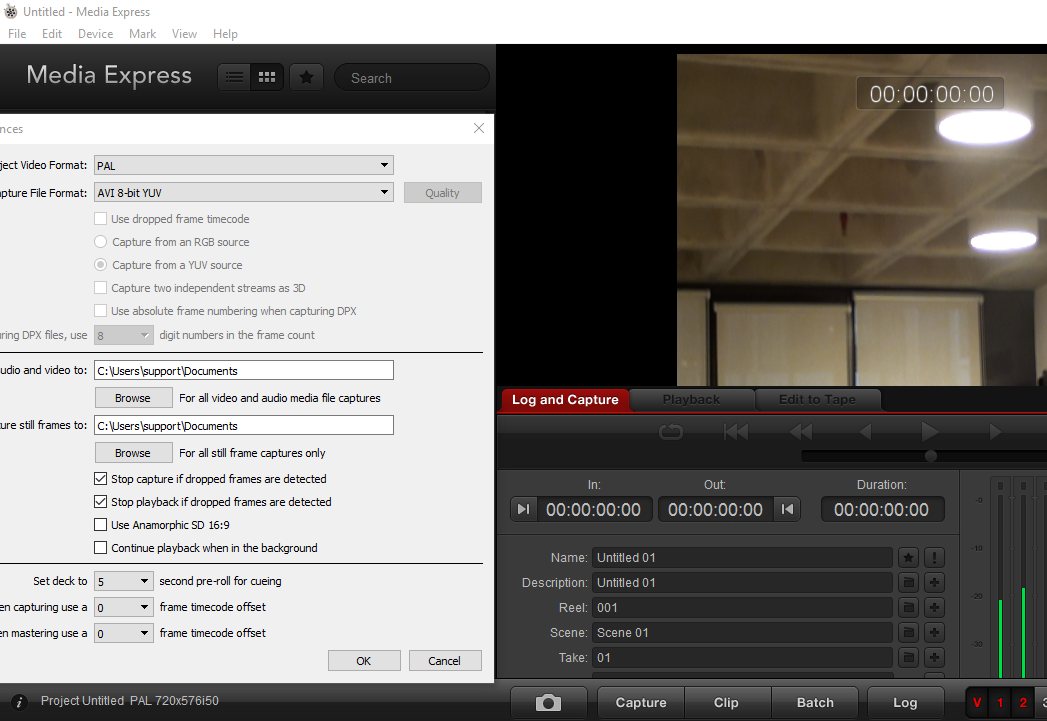
Task: Switch to thumbnail grid view icon
Action: click(x=267, y=77)
